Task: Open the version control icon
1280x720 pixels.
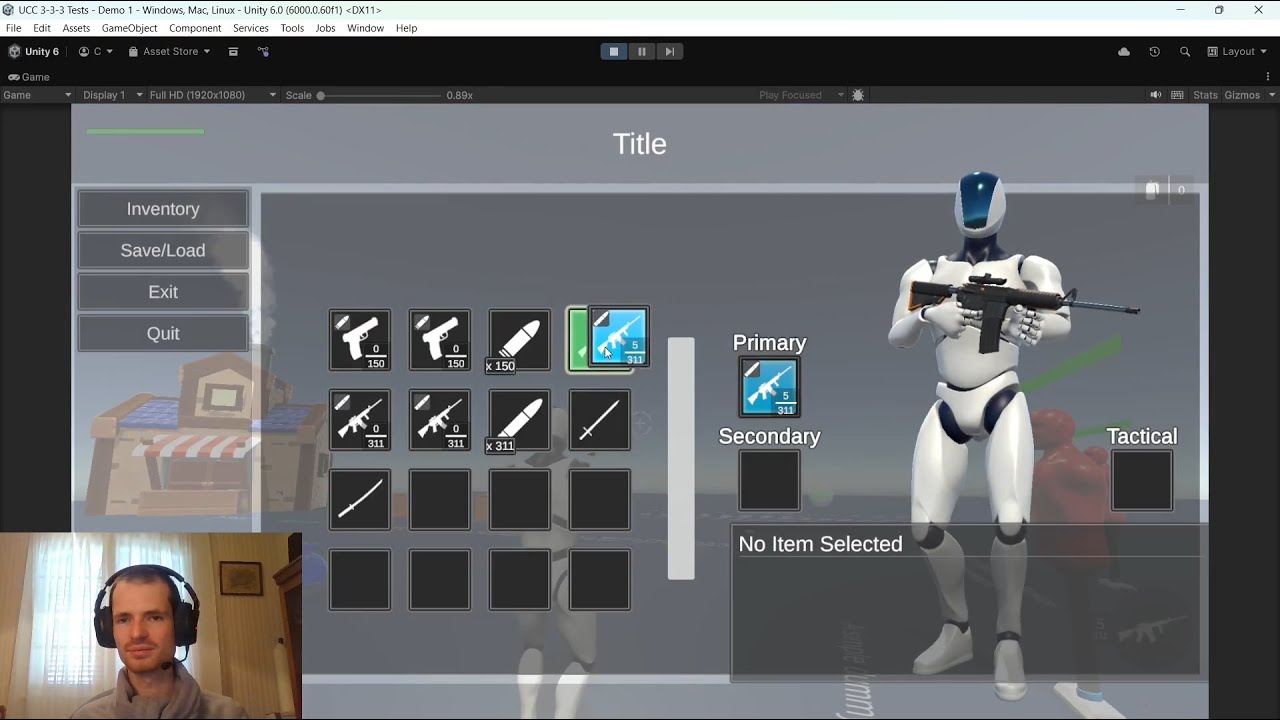Action: click(263, 51)
